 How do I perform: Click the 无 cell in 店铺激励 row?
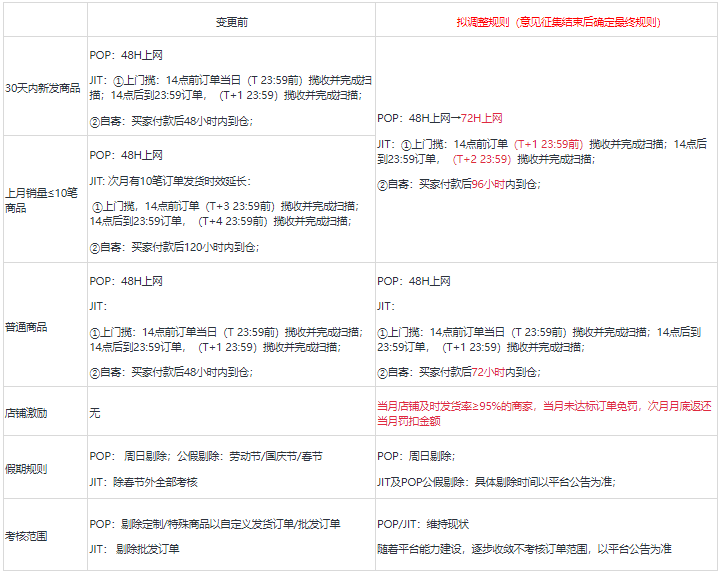[95, 412]
